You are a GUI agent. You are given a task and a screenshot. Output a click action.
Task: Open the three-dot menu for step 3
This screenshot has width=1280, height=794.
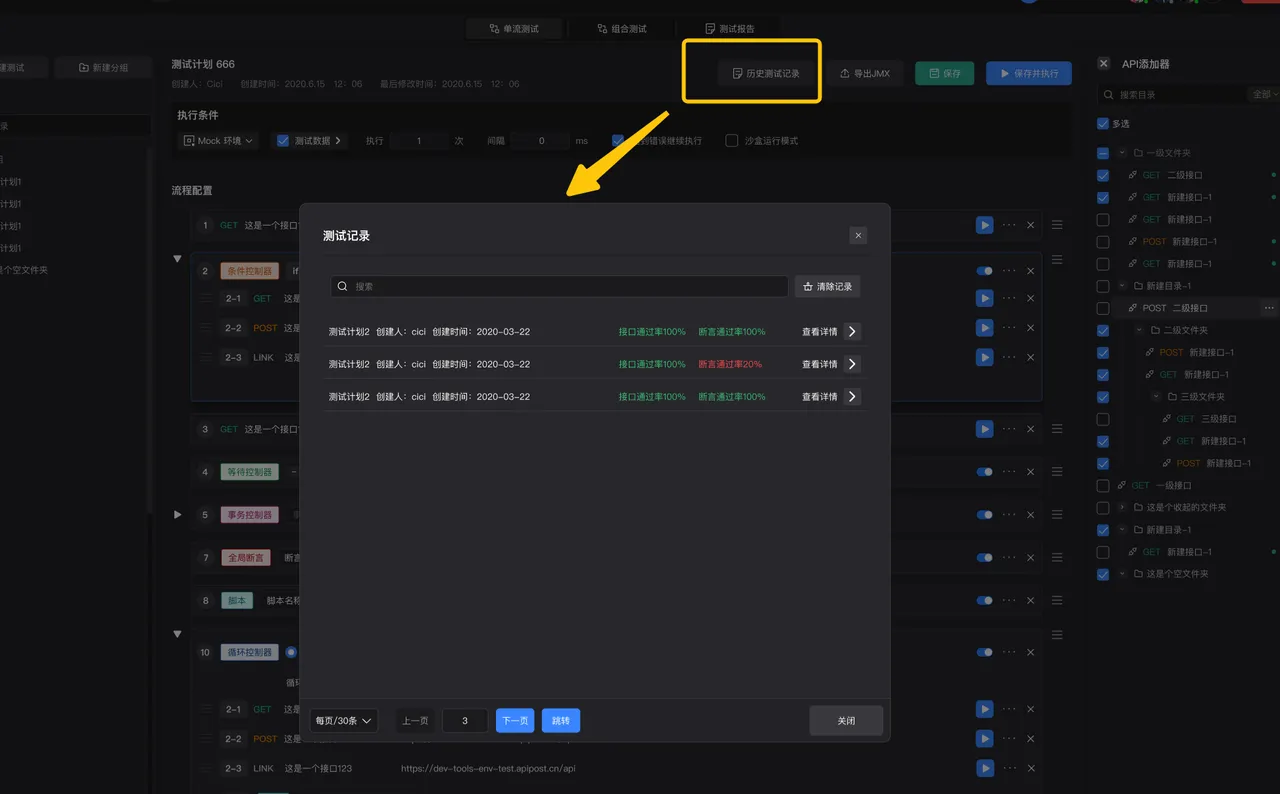click(1009, 429)
